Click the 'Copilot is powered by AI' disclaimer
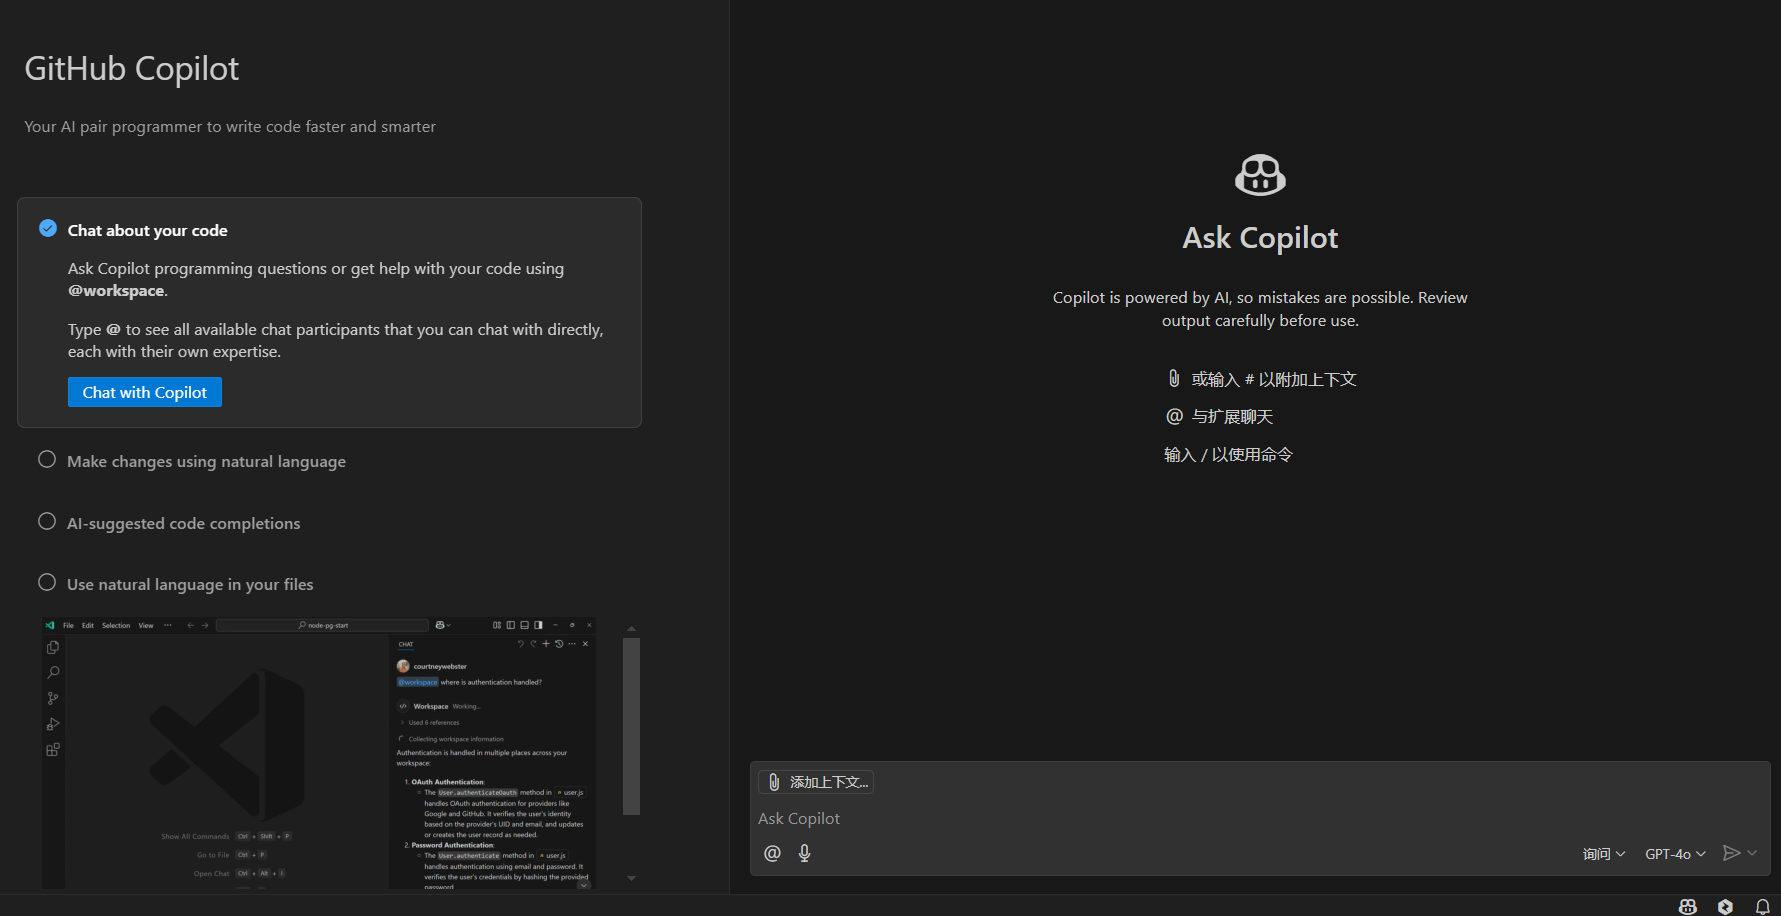Screen dimensions: 1781x916 click(1260, 309)
